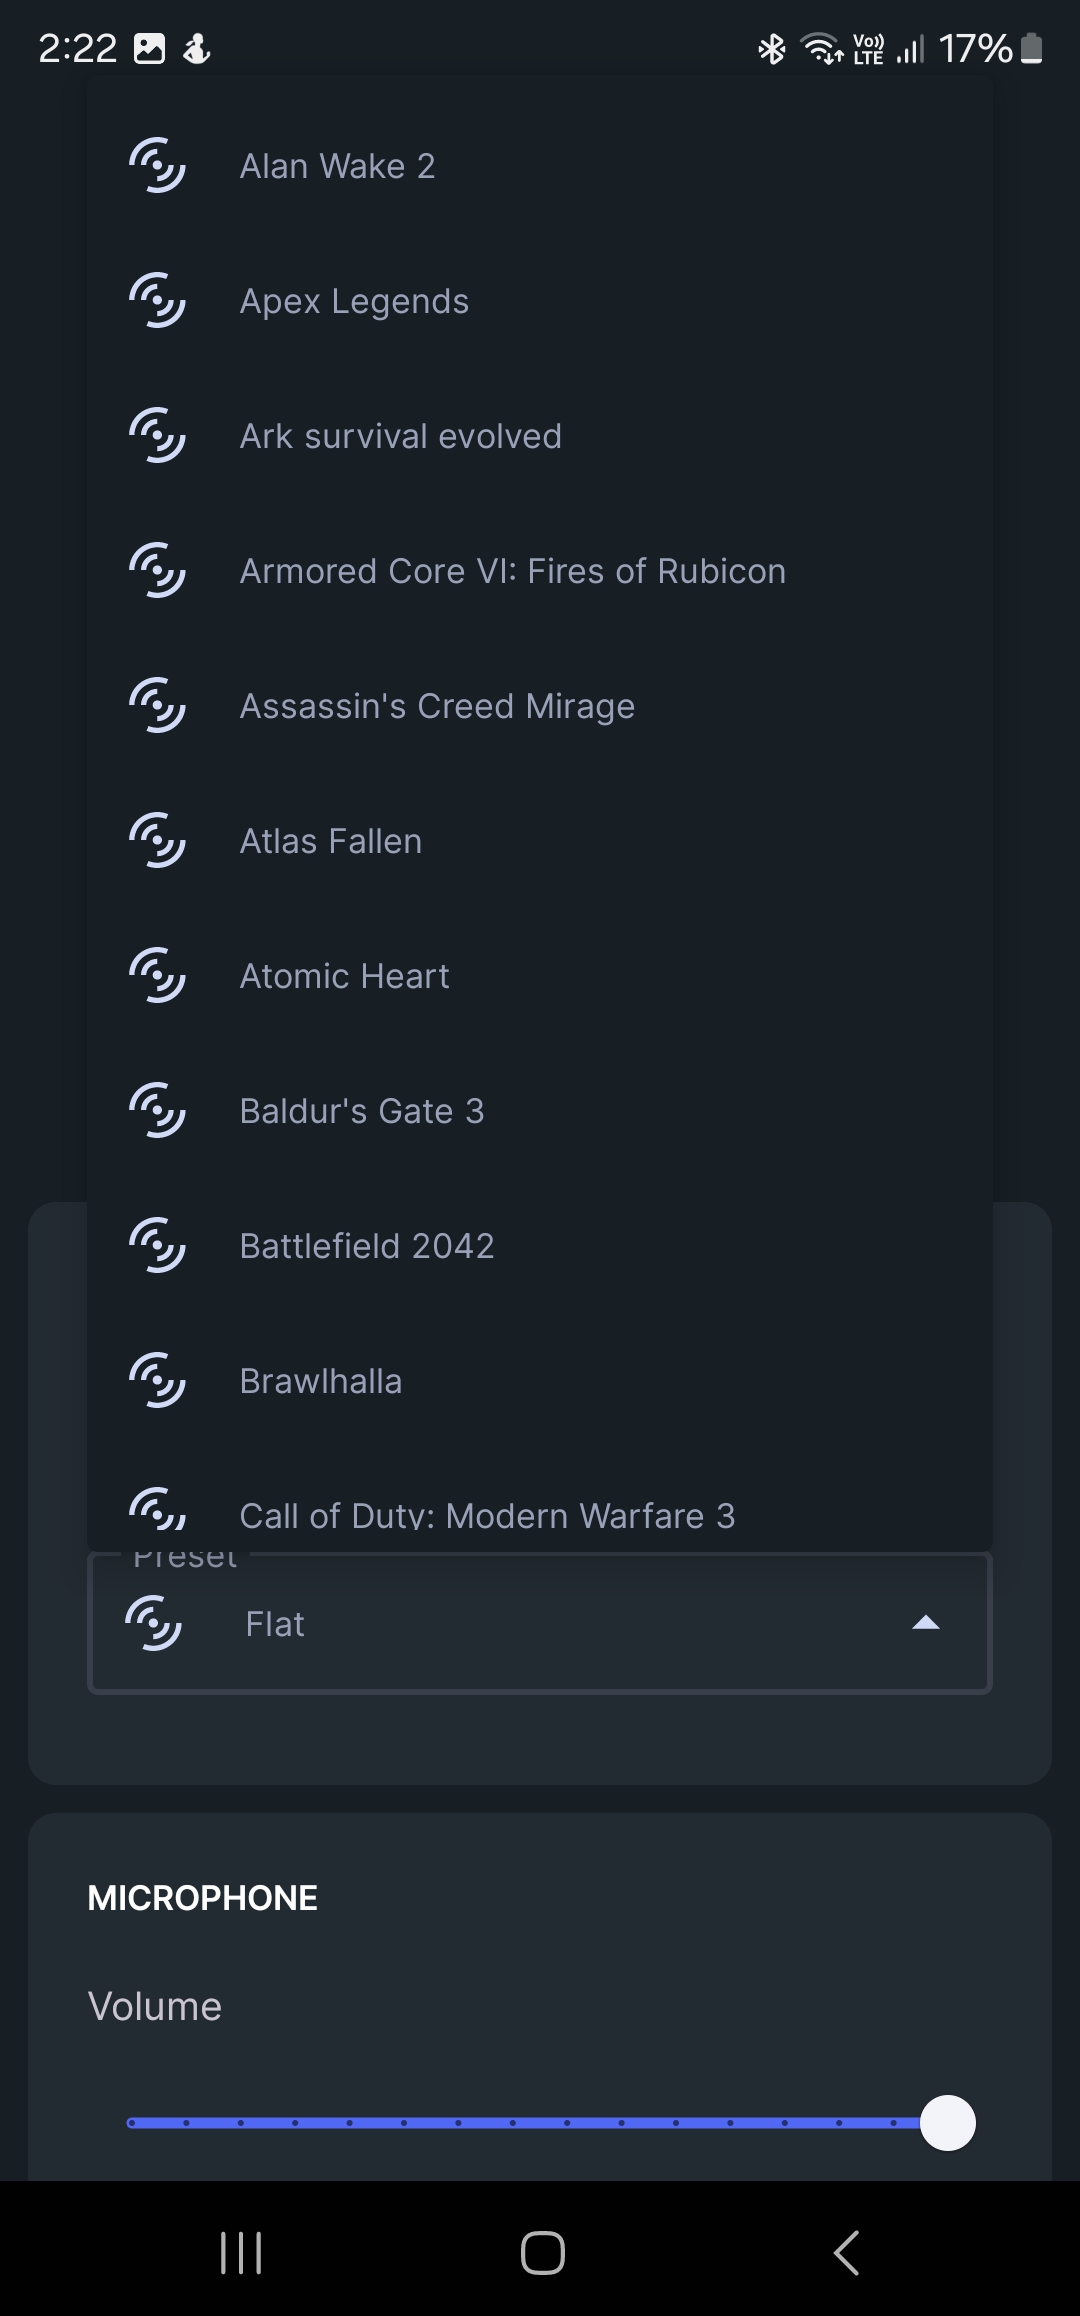Tap the preset icon beside Atlas Fallen
Image resolution: width=1080 pixels, height=2316 pixels.
point(157,840)
